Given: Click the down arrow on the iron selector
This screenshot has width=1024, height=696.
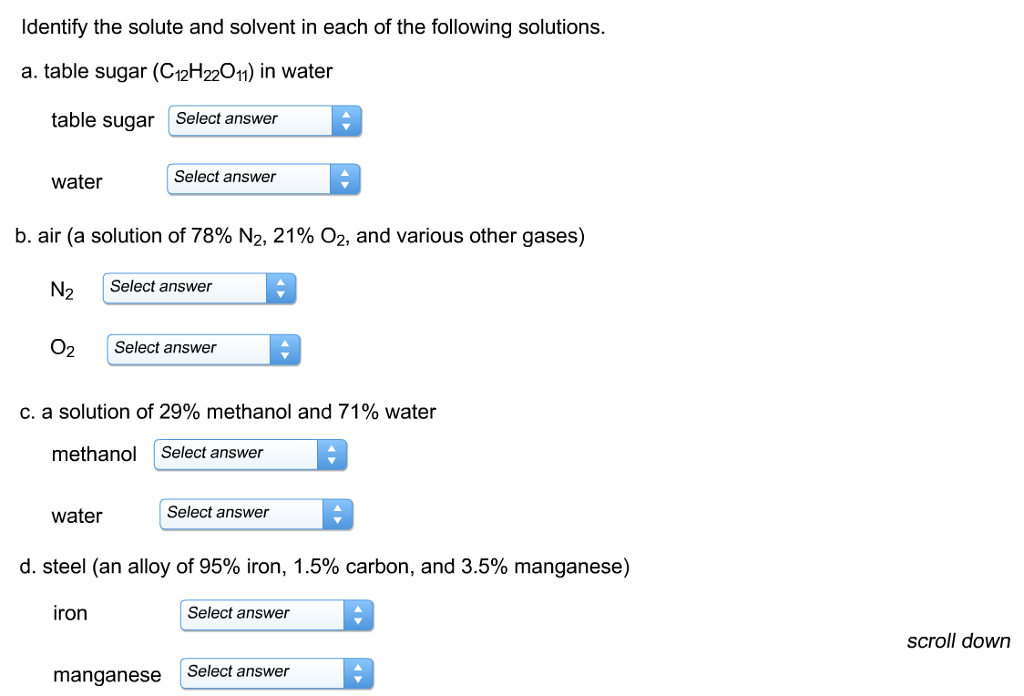Looking at the screenshot, I should click(x=358, y=620).
